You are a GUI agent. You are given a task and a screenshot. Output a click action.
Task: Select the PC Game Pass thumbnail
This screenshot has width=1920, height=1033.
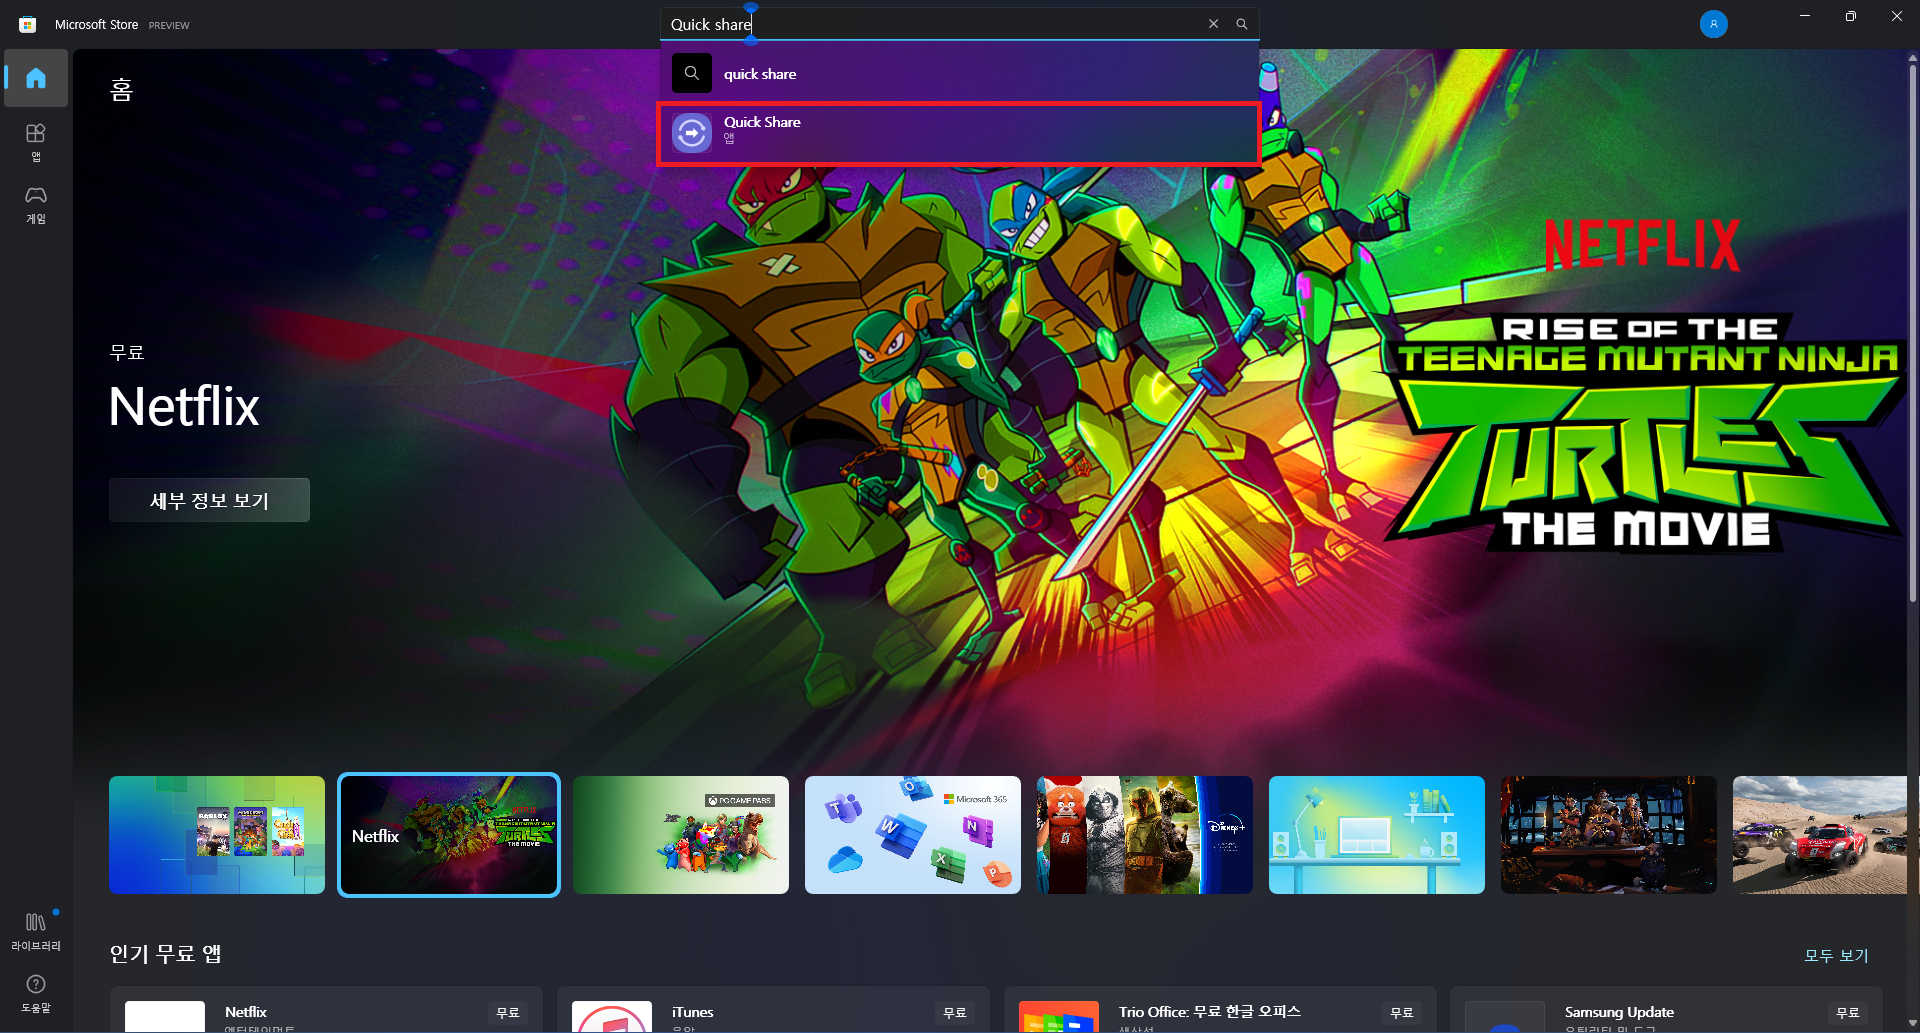click(681, 835)
